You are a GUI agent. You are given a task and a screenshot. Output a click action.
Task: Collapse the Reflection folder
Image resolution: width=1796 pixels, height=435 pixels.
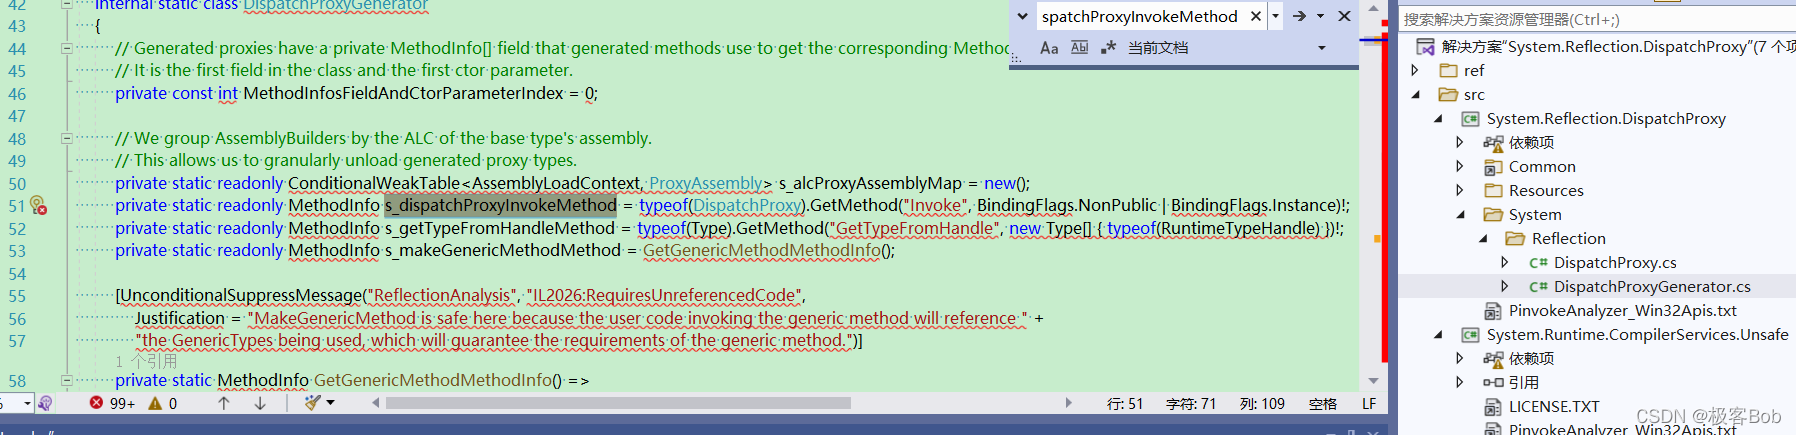1483,238
